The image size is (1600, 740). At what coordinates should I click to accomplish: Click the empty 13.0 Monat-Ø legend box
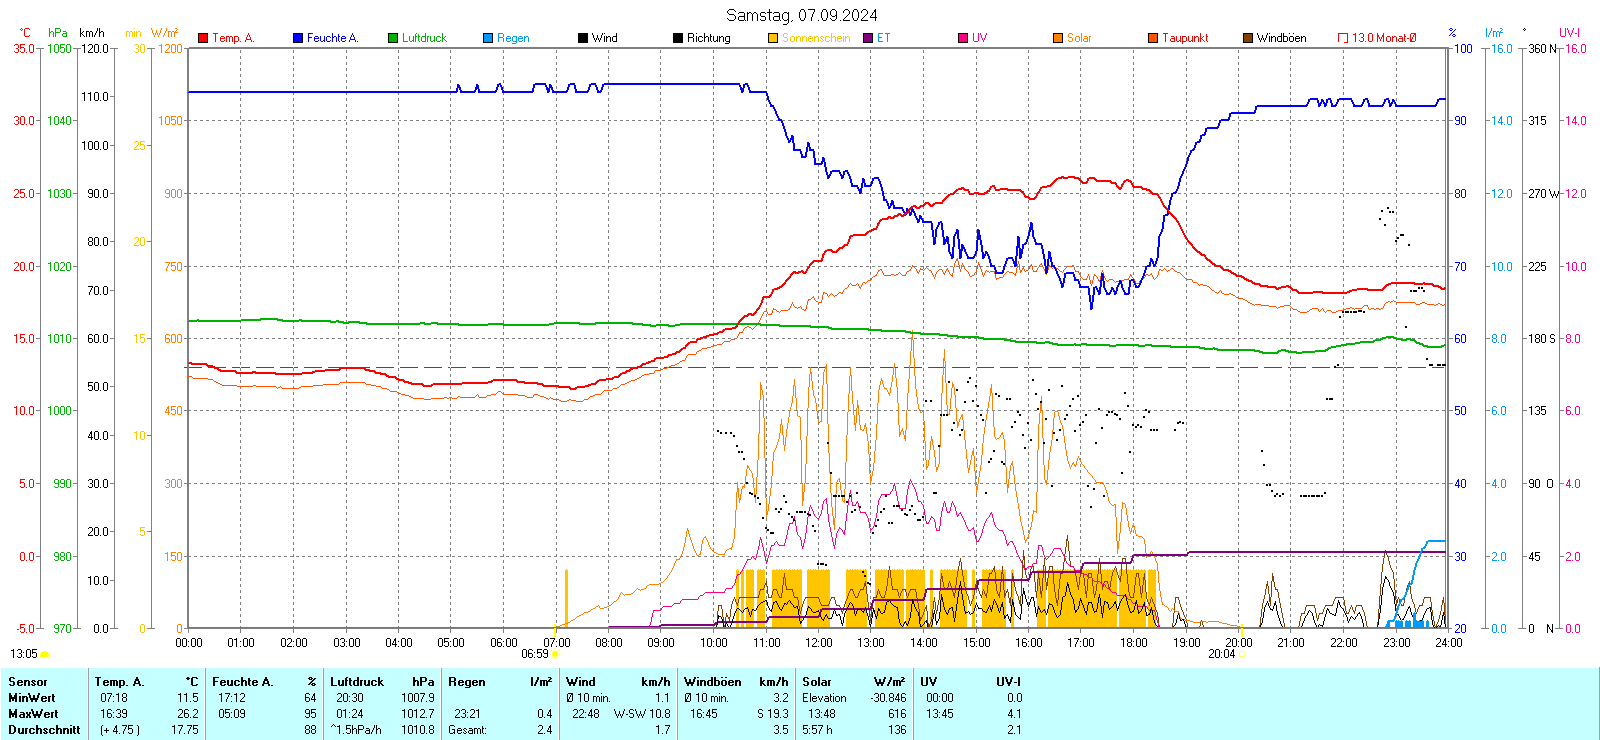tap(1343, 38)
